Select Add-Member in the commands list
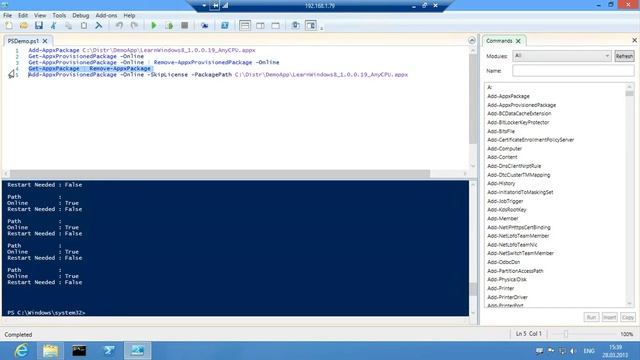Viewport: 640px width, 360px height. click(502, 219)
